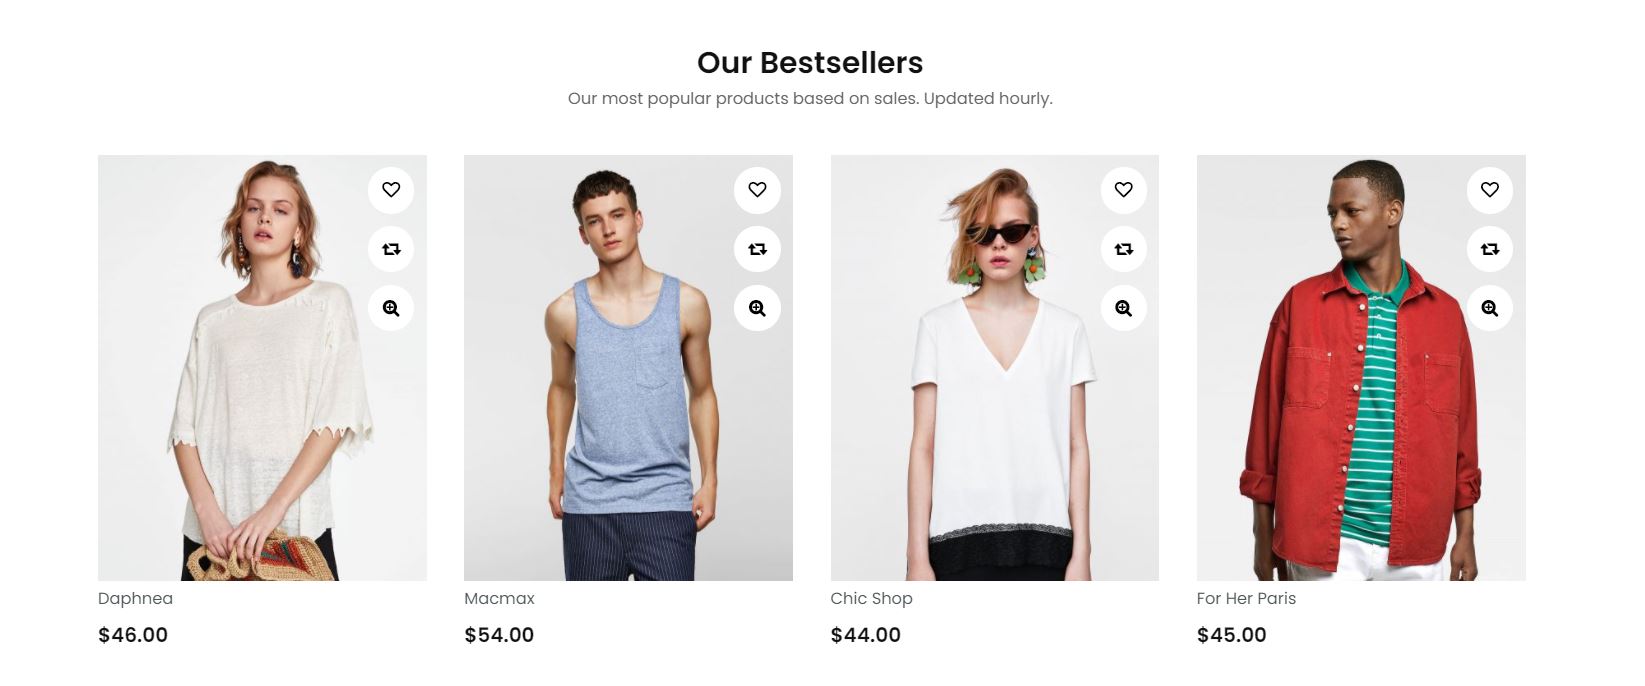This screenshot has width=1645, height=686.
Task: Open the Macmax product name link
Action: tap(499, 598)
